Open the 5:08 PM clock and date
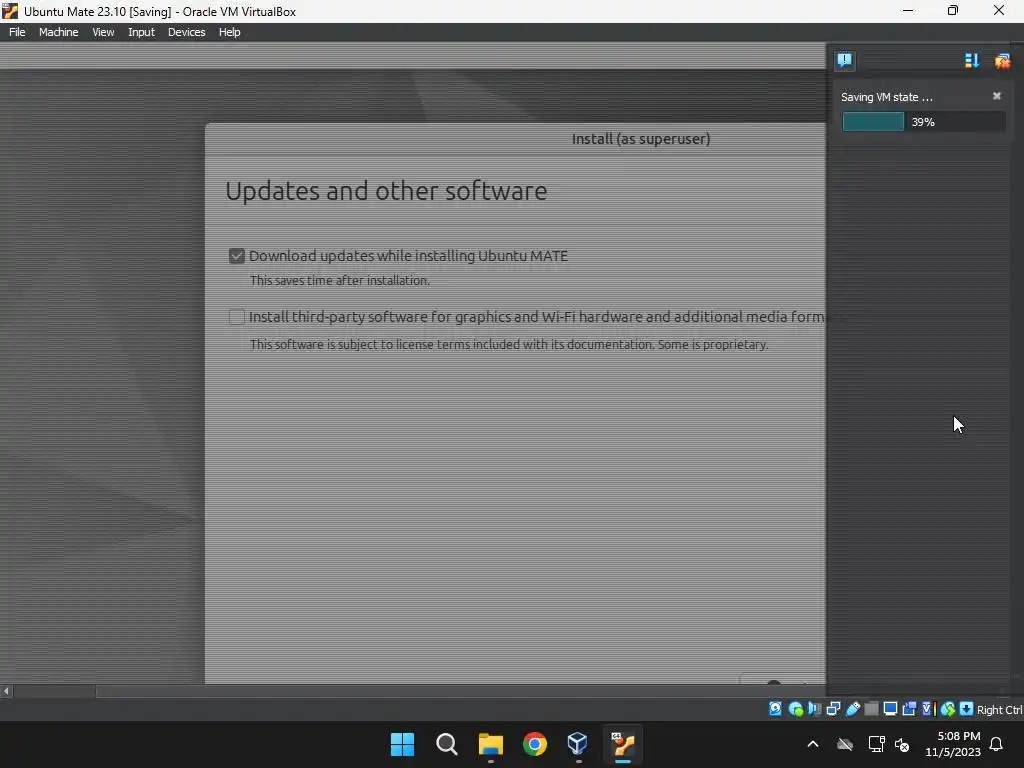The width and height of the screenshot is (1024, 768). click(953, 744)
